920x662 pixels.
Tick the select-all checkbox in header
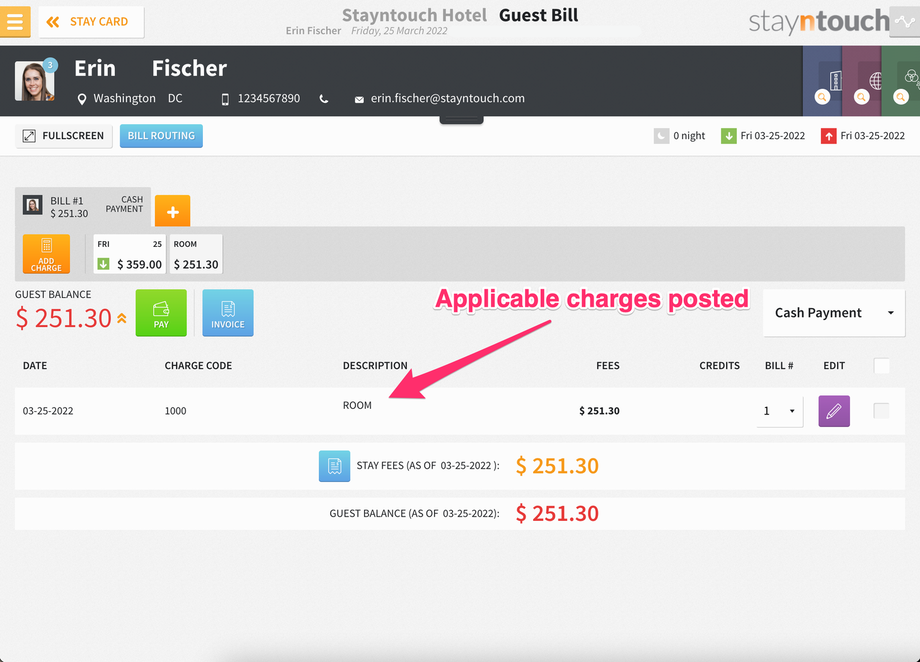point(881,366)
